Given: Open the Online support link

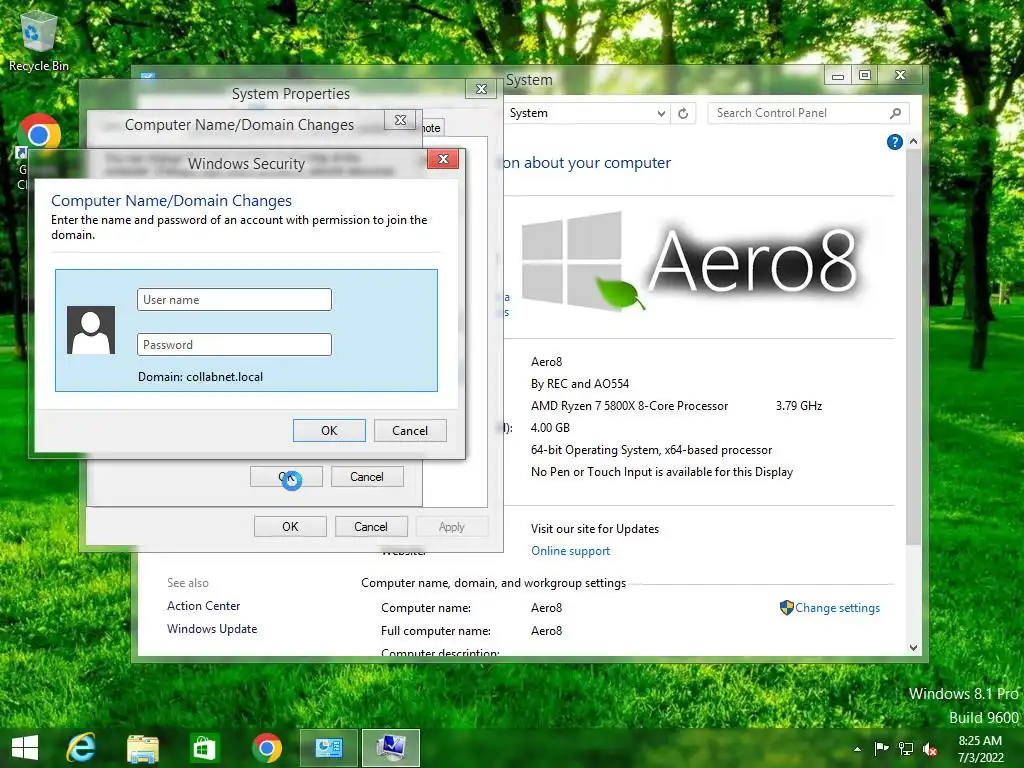Looking at the screenshot, I should [570, 551].
